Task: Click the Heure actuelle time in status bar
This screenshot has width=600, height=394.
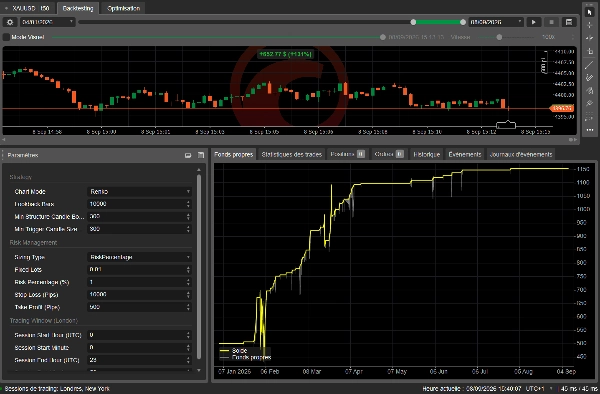Action: pyautogui.click(x=472, y=389)
